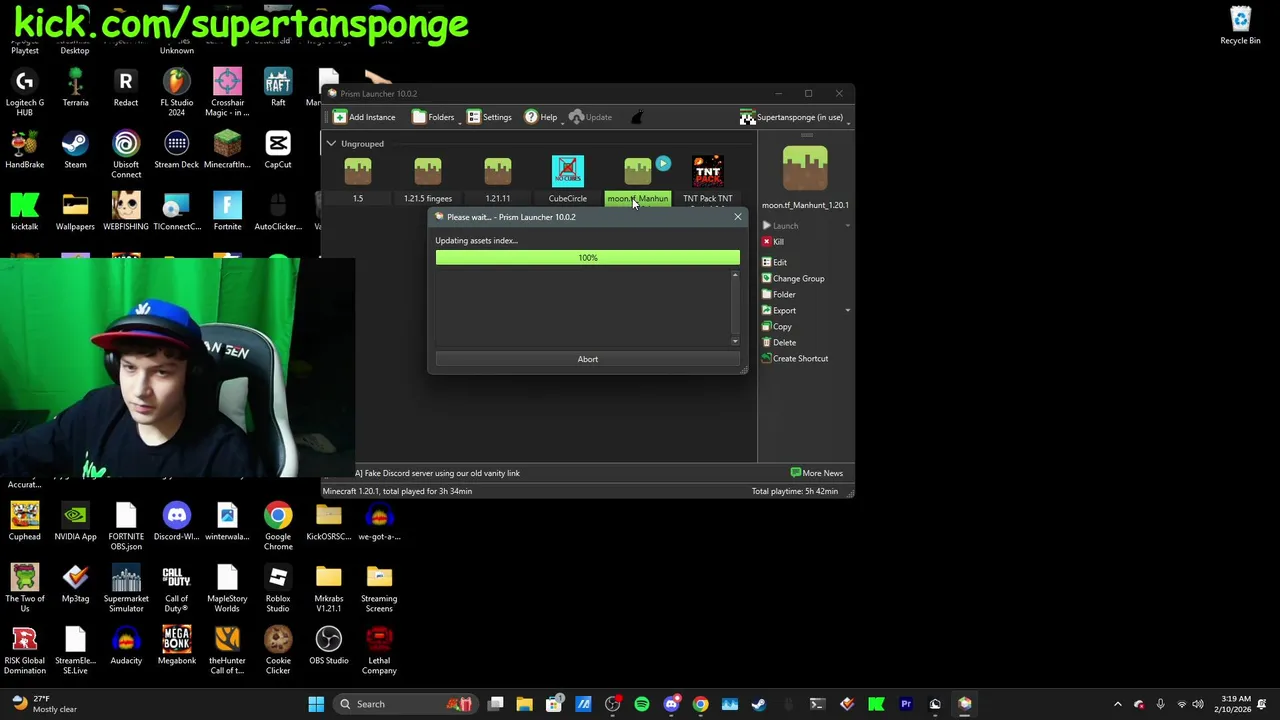Screen dimensions: 1280x720
Task: Select the moon.tf_Manhunt instance label
Action: point(637,198)
